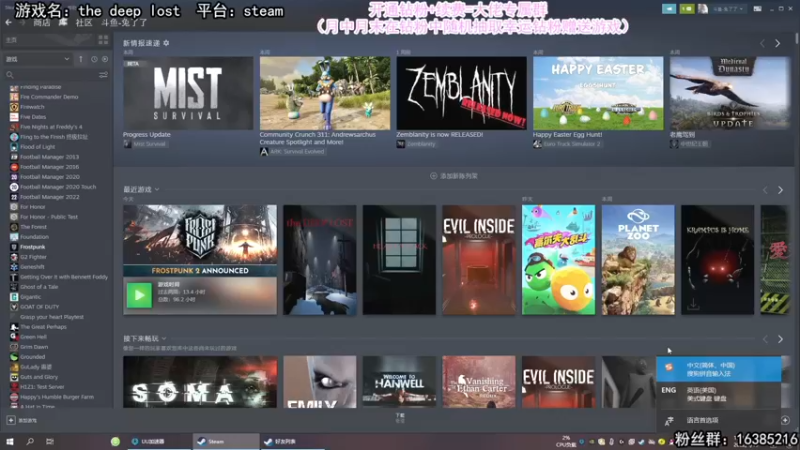Select Grounded in game list
The image size is (800, 450).
33,357
